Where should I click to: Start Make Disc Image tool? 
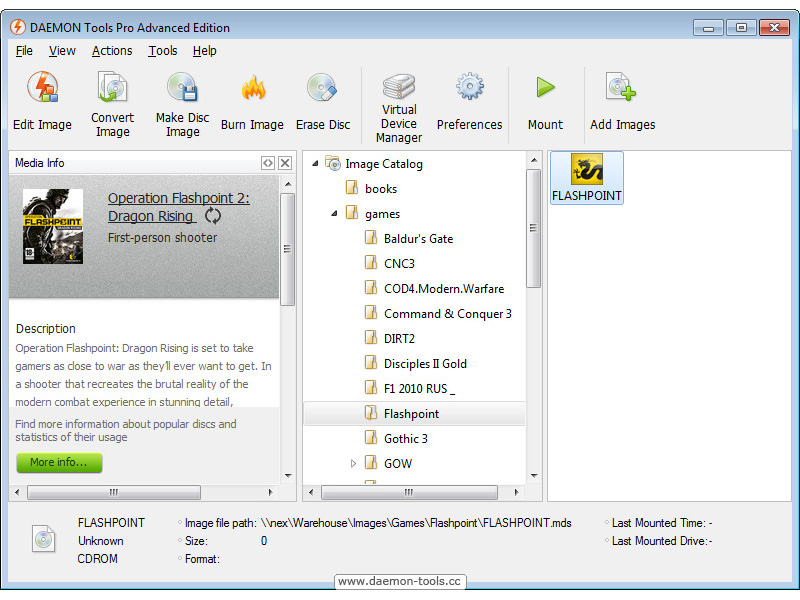(182, 104)
